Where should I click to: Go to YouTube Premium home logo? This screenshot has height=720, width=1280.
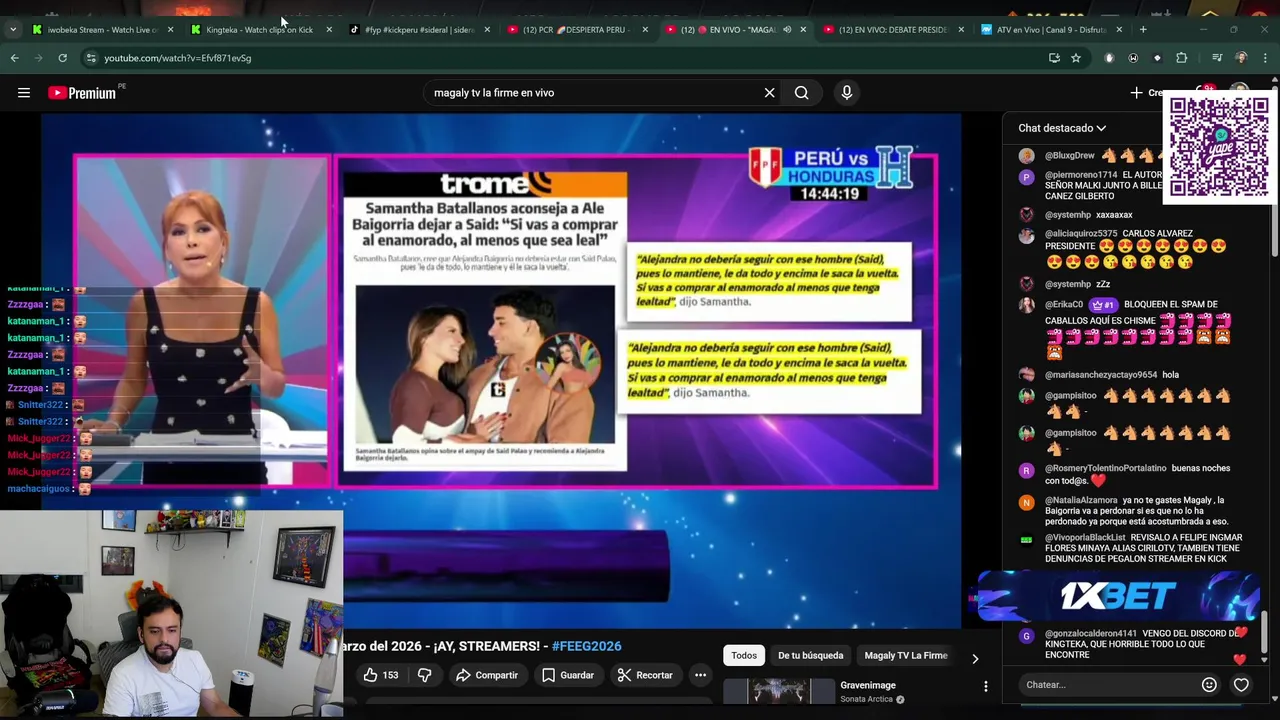click(x=82, y=93)
